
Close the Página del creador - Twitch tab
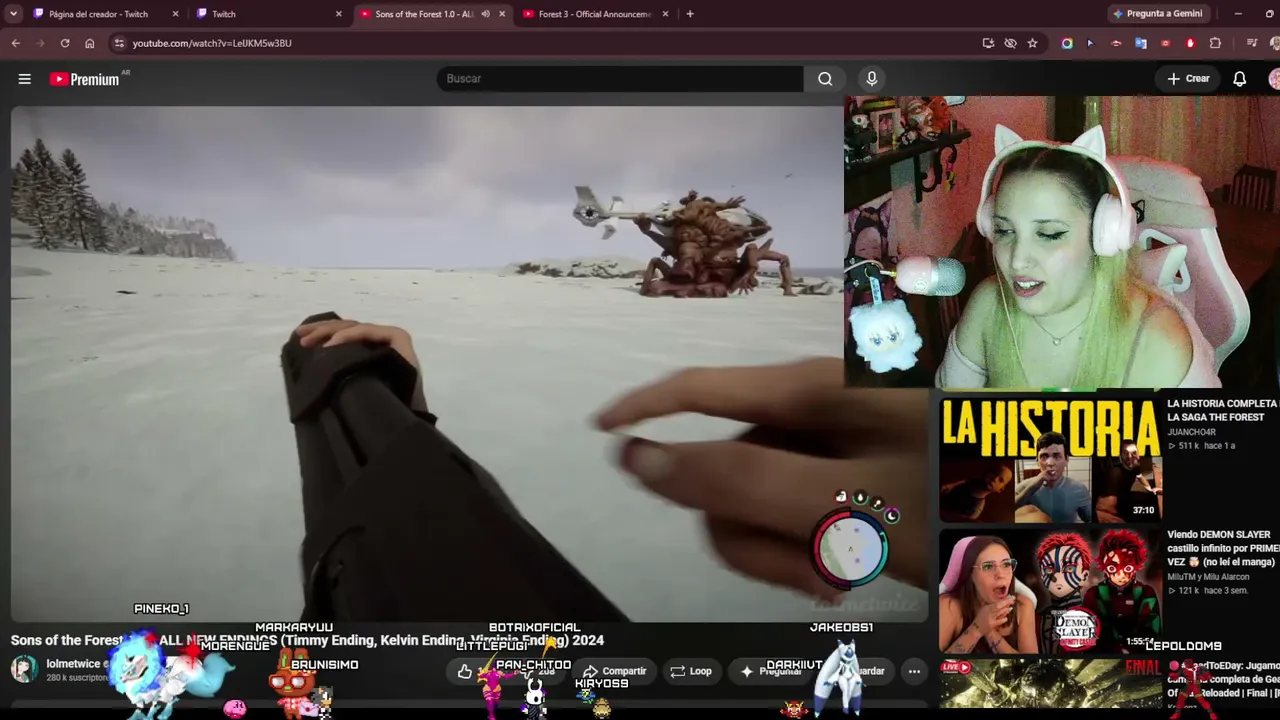coord(175,14)
